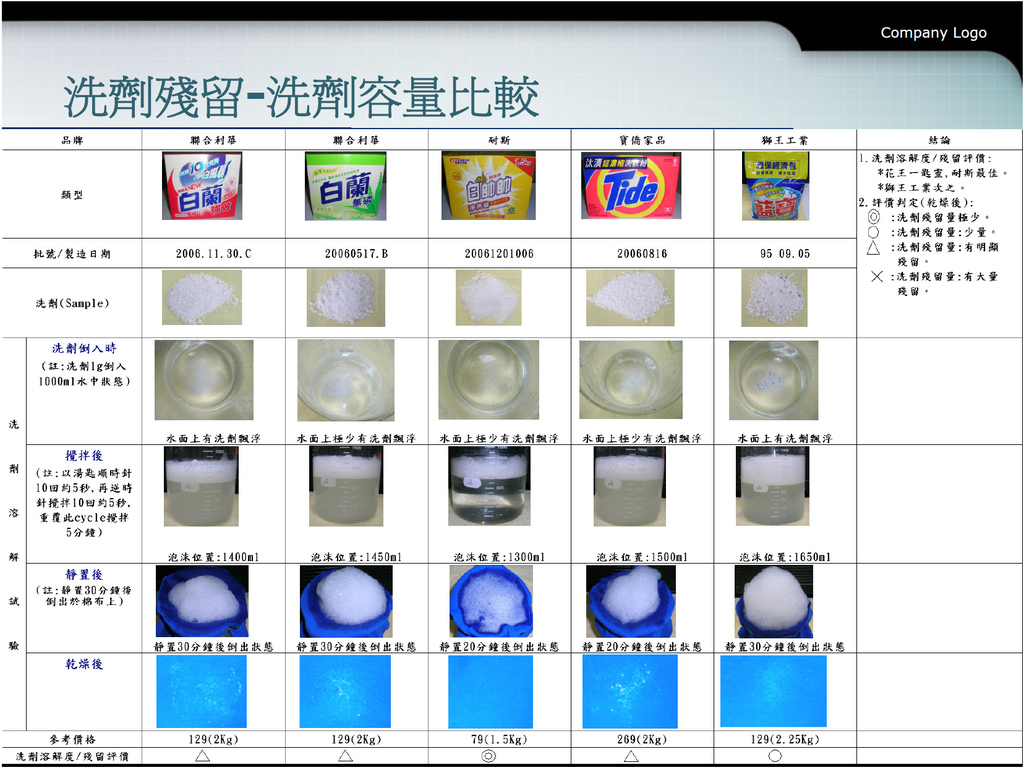Select caption 泡沫位置:1500ml
The height and width of the screenshot is (770, 1024).
[642, 557]
